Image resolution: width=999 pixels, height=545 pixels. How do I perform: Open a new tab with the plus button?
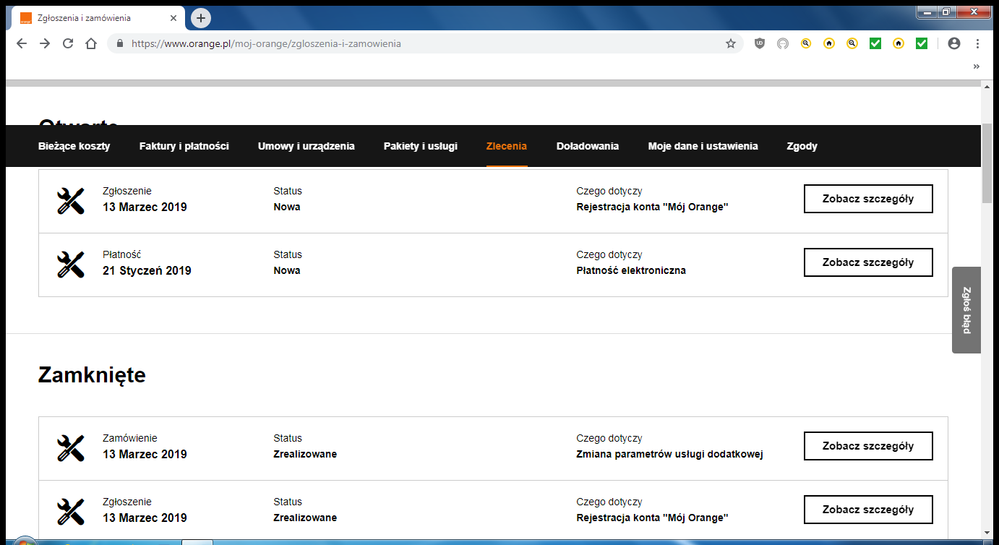point(201,18)
